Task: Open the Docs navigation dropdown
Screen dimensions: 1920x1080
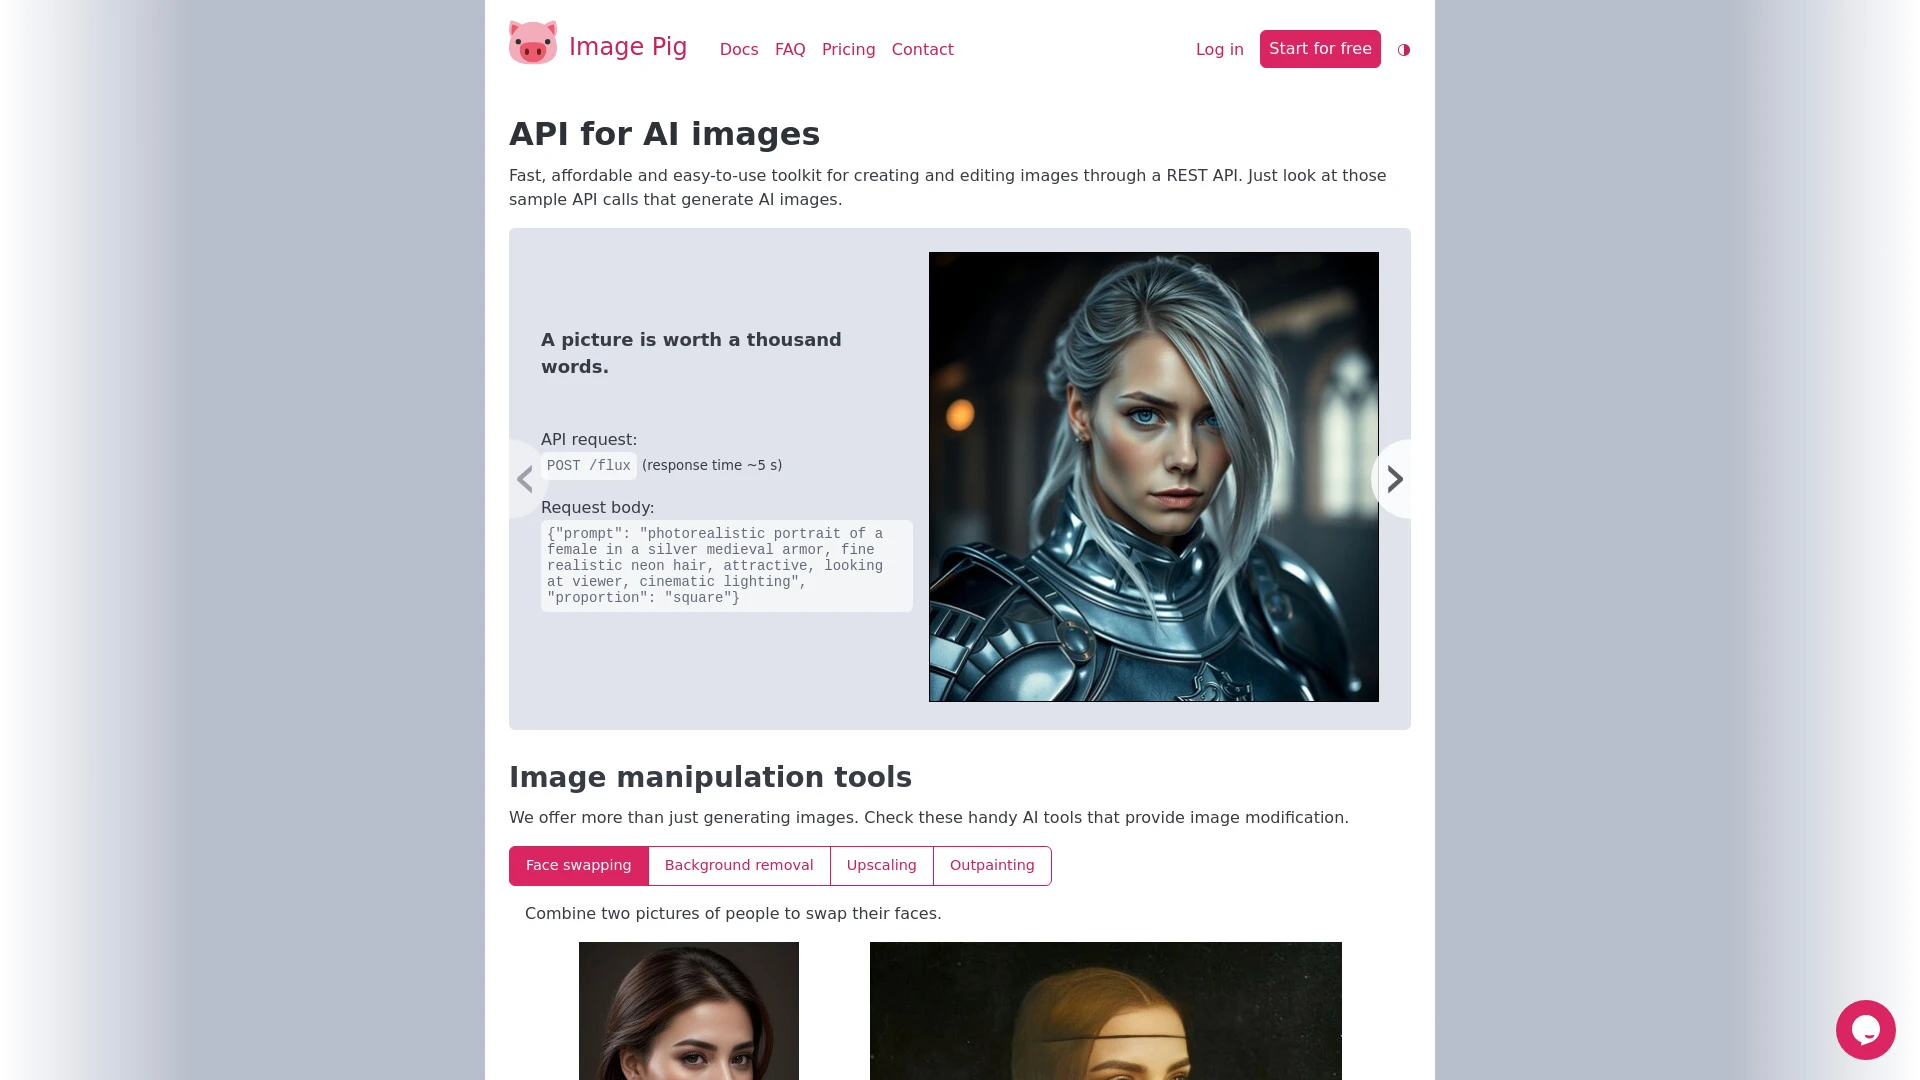Action: [x=738, y=49]
